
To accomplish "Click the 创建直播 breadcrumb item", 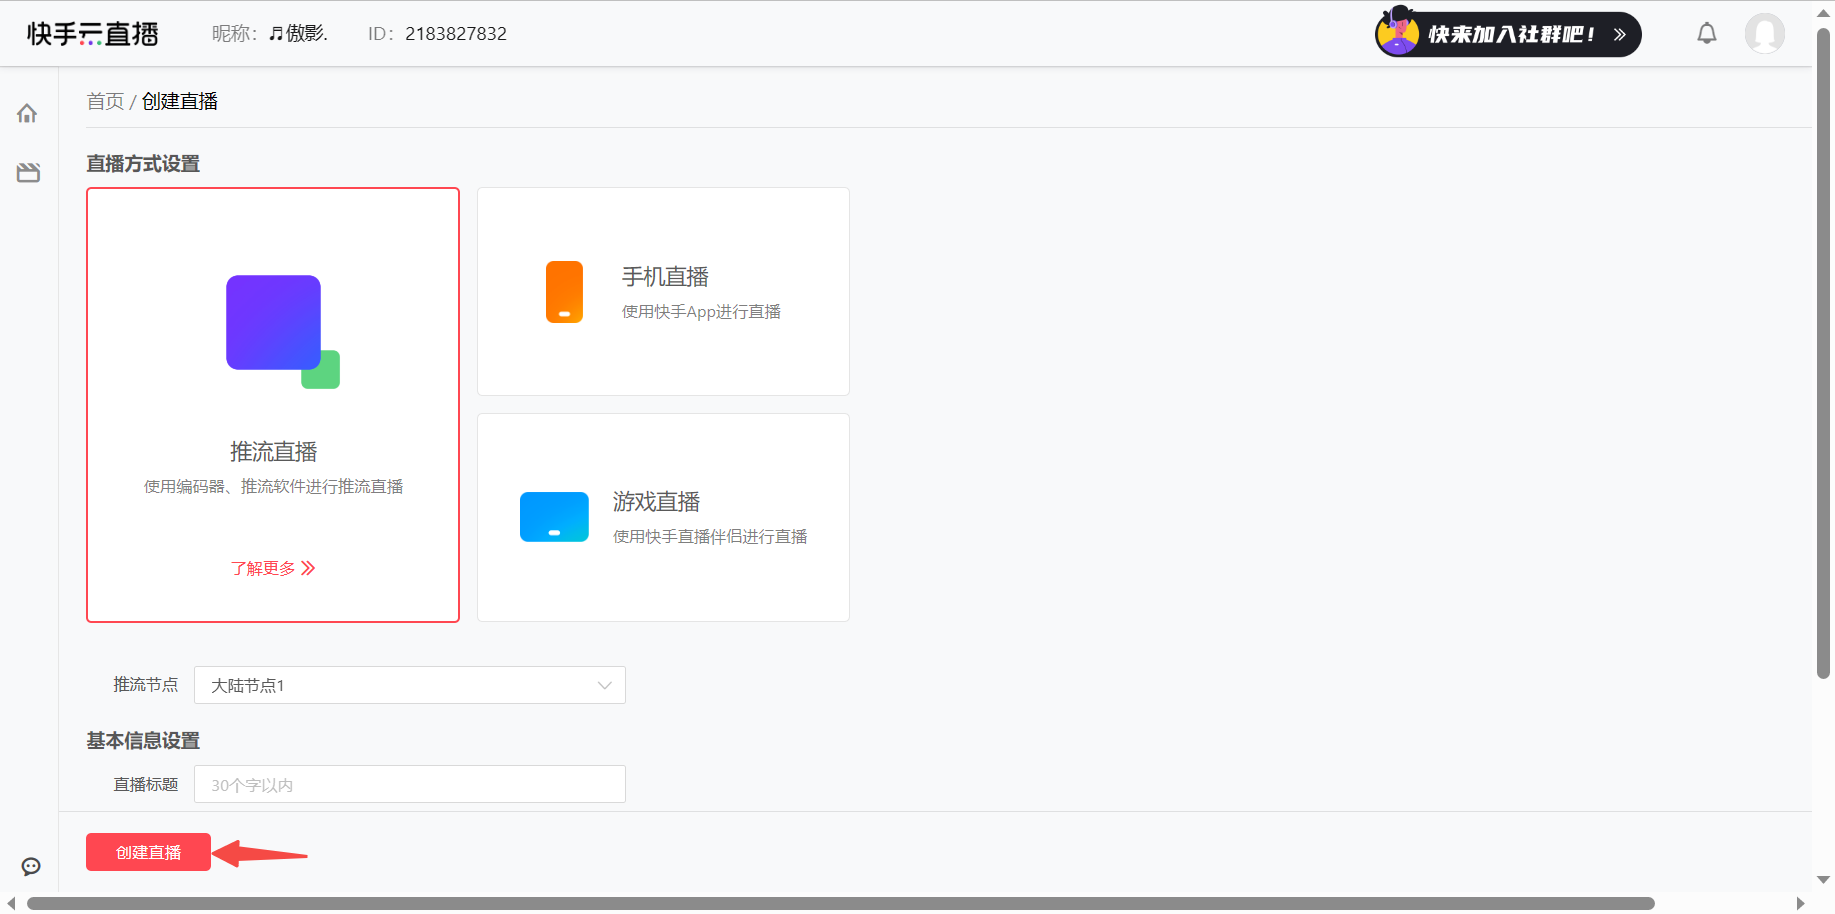I will pos(180,101).
